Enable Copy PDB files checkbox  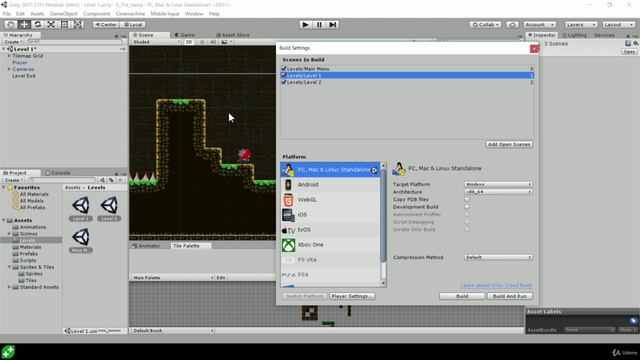click(x=467, y=199)
